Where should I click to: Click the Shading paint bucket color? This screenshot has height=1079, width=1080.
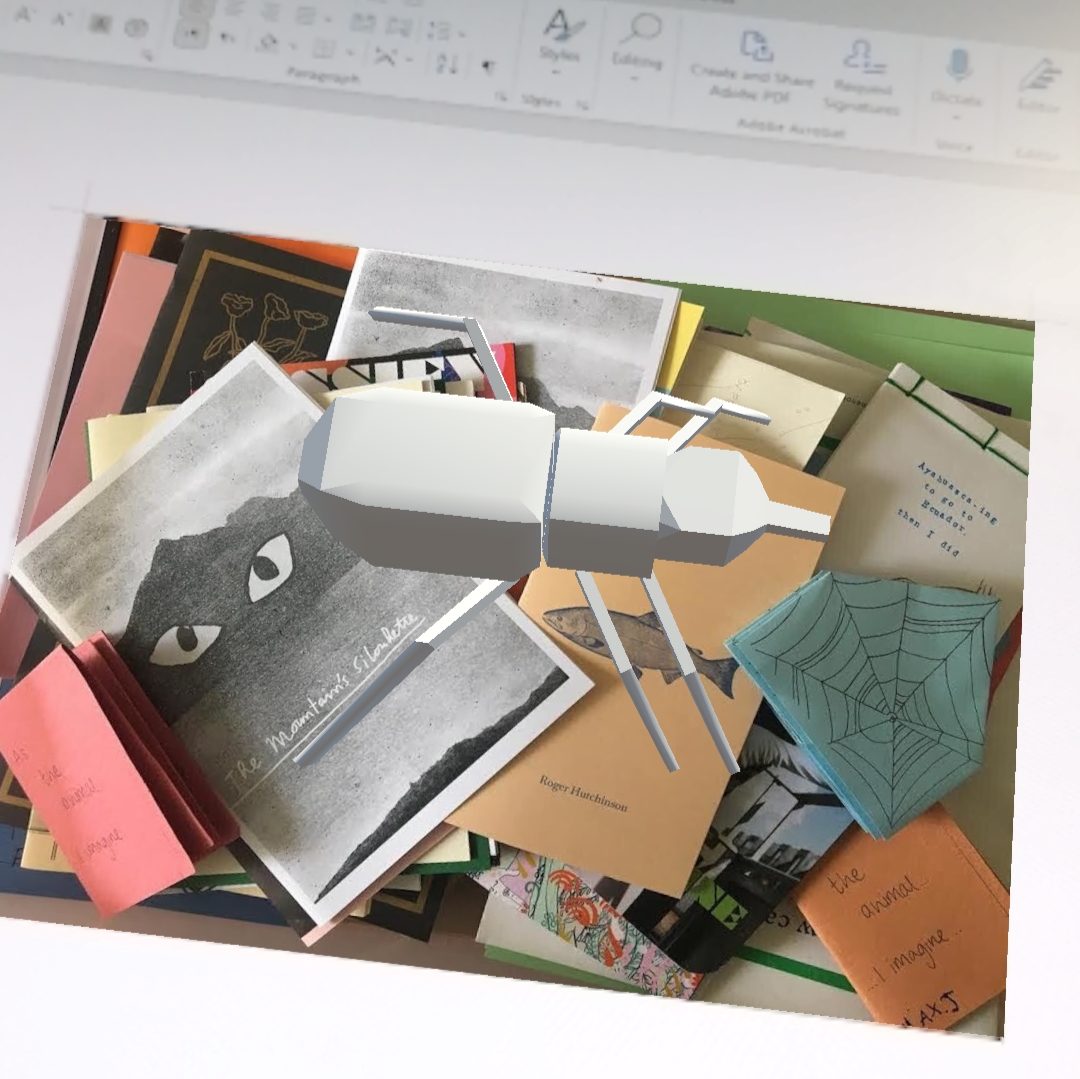[267, 42]
